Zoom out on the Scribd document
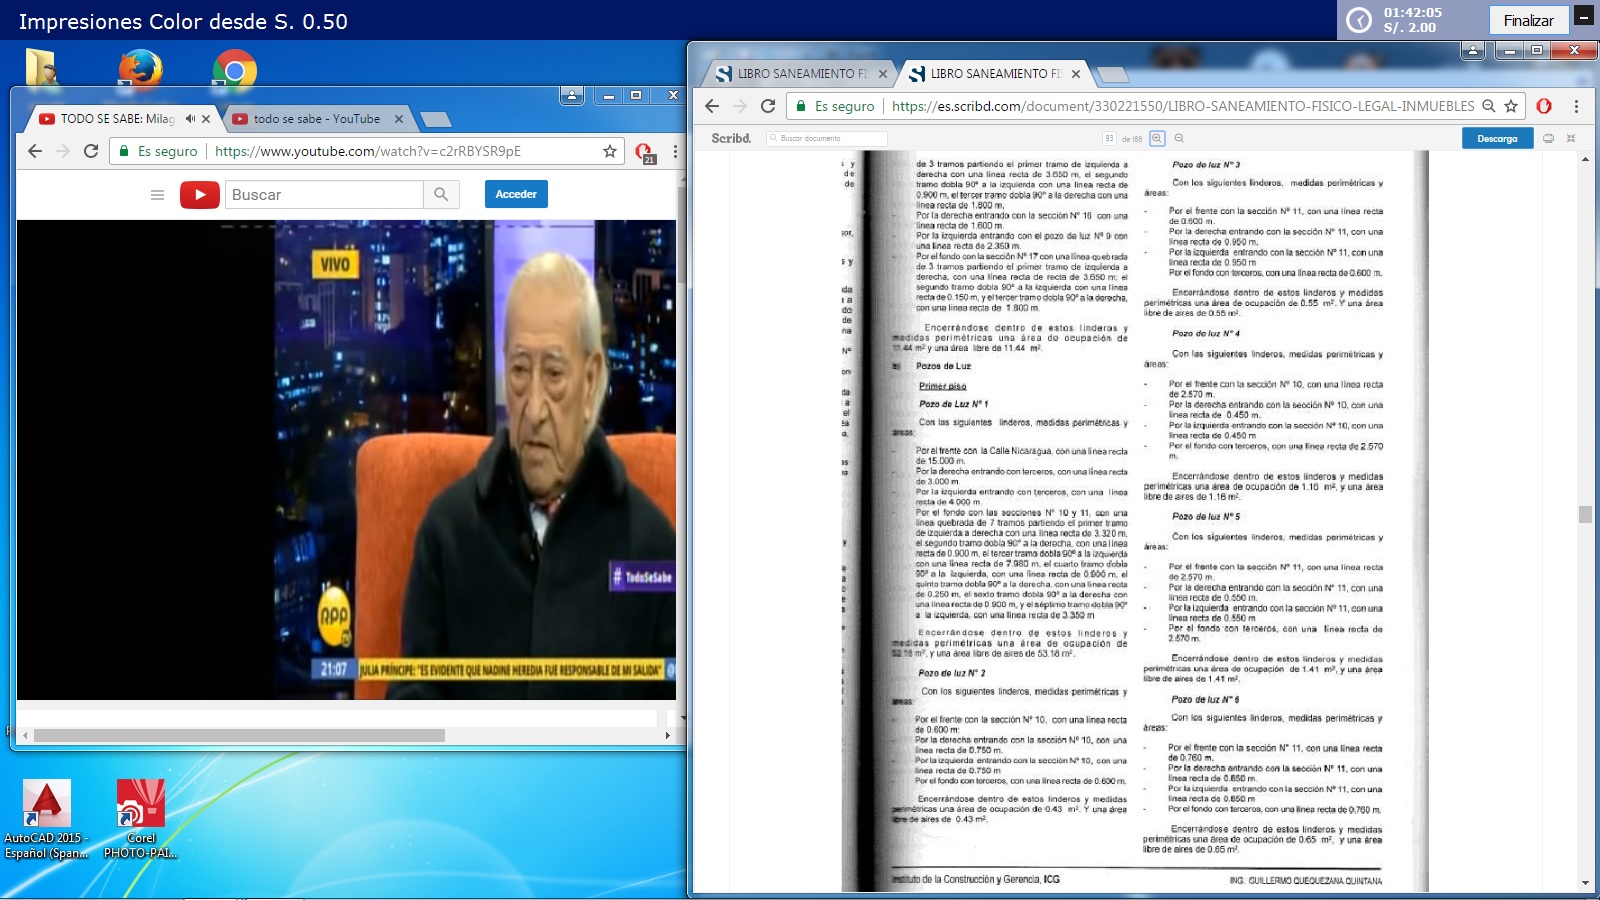The width and height of the screenshot is (1600, 900). pyautogui.click(x=1179, y=139)
